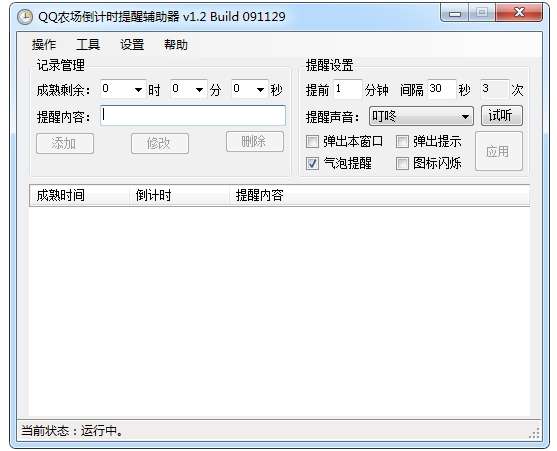This screenshot has width=557, height=451.
Task: Click the clock app icon in title bar
Action: tap(25, 17)
